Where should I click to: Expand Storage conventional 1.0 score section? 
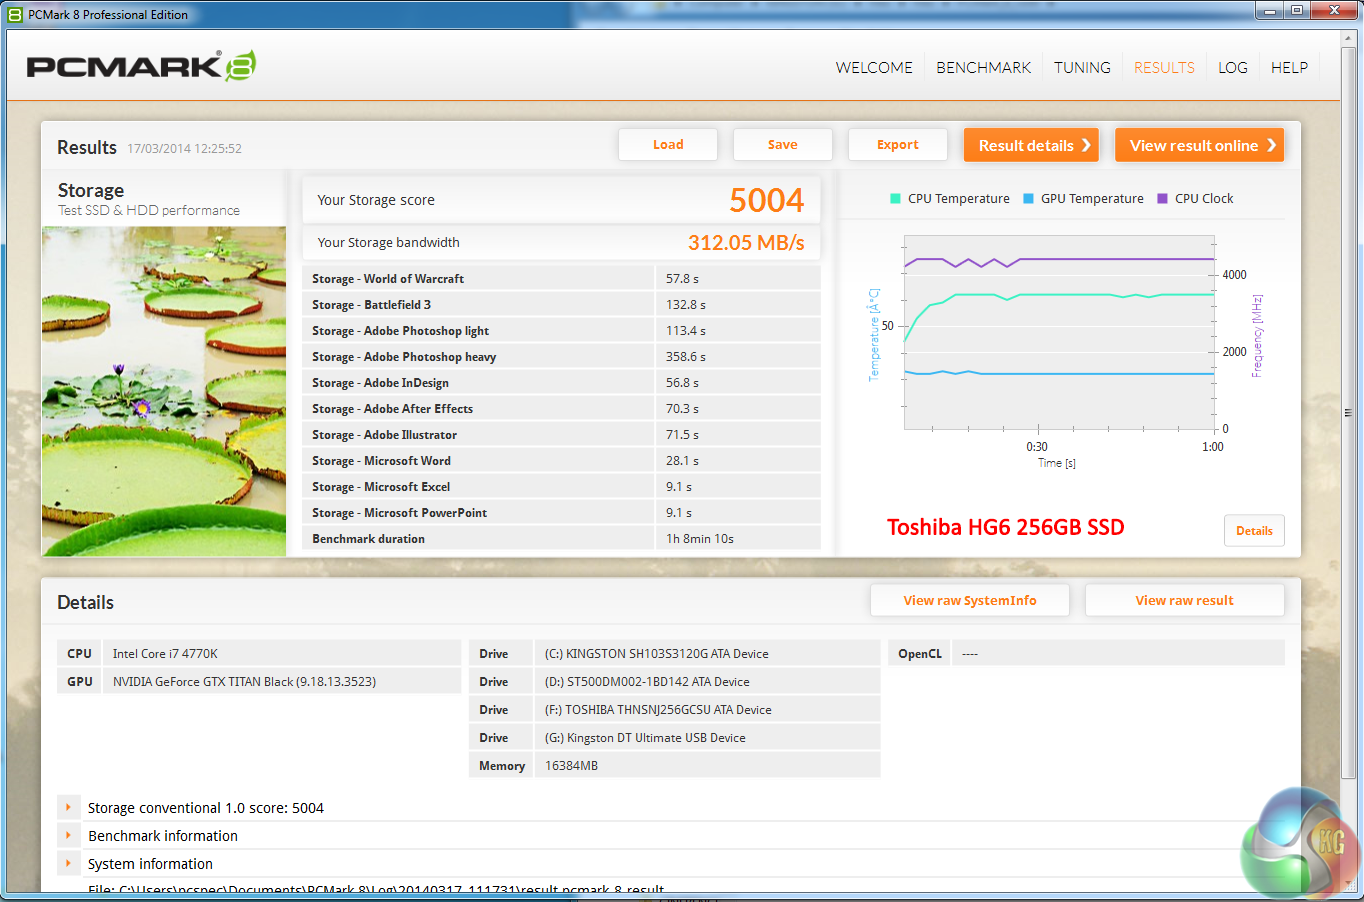click(x=68, y=808)
